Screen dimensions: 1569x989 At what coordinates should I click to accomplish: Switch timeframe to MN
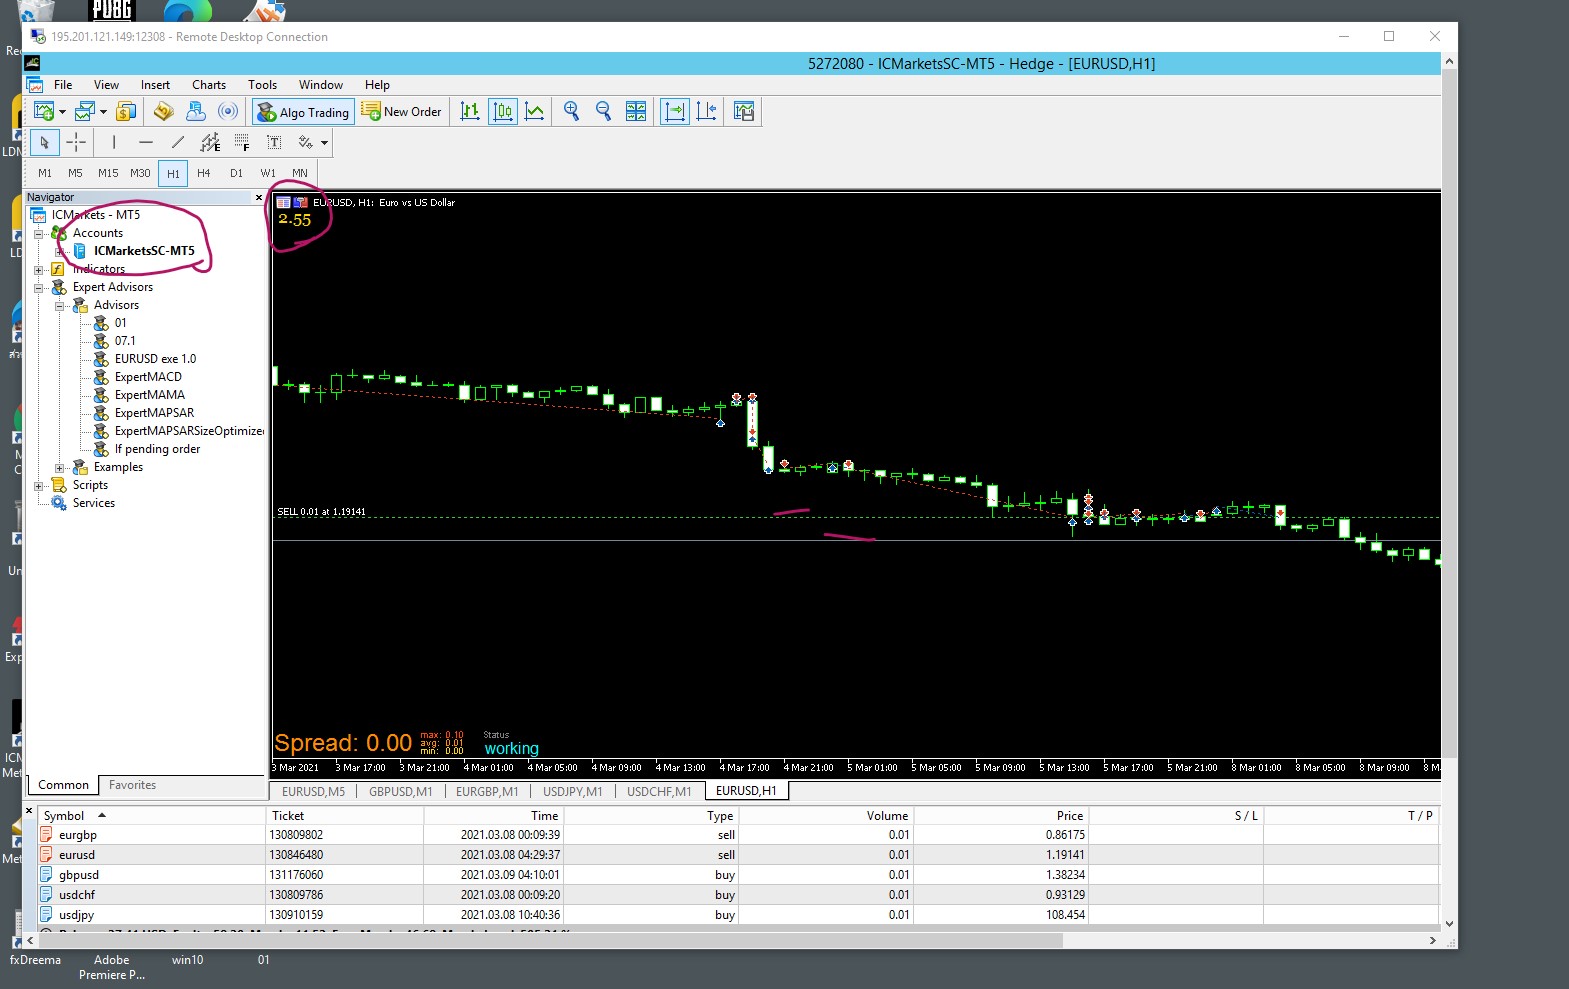tap(300, 173)
